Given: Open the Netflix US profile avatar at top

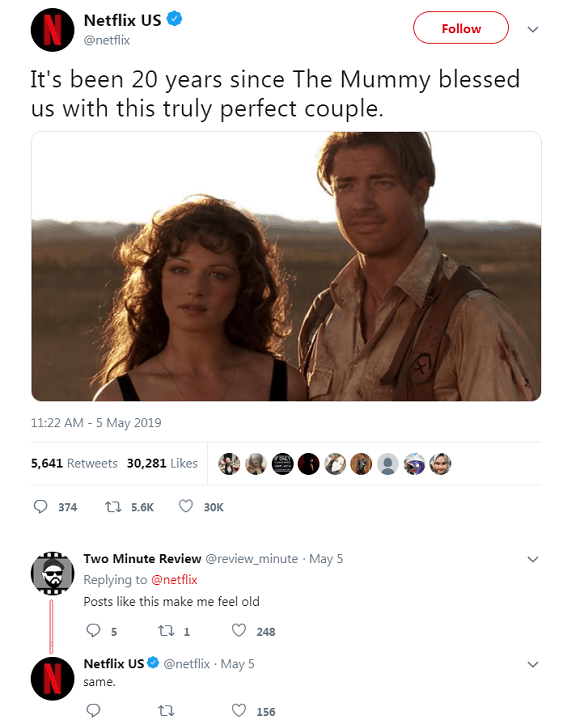Looking at the screenshot, I should point(52,30).
